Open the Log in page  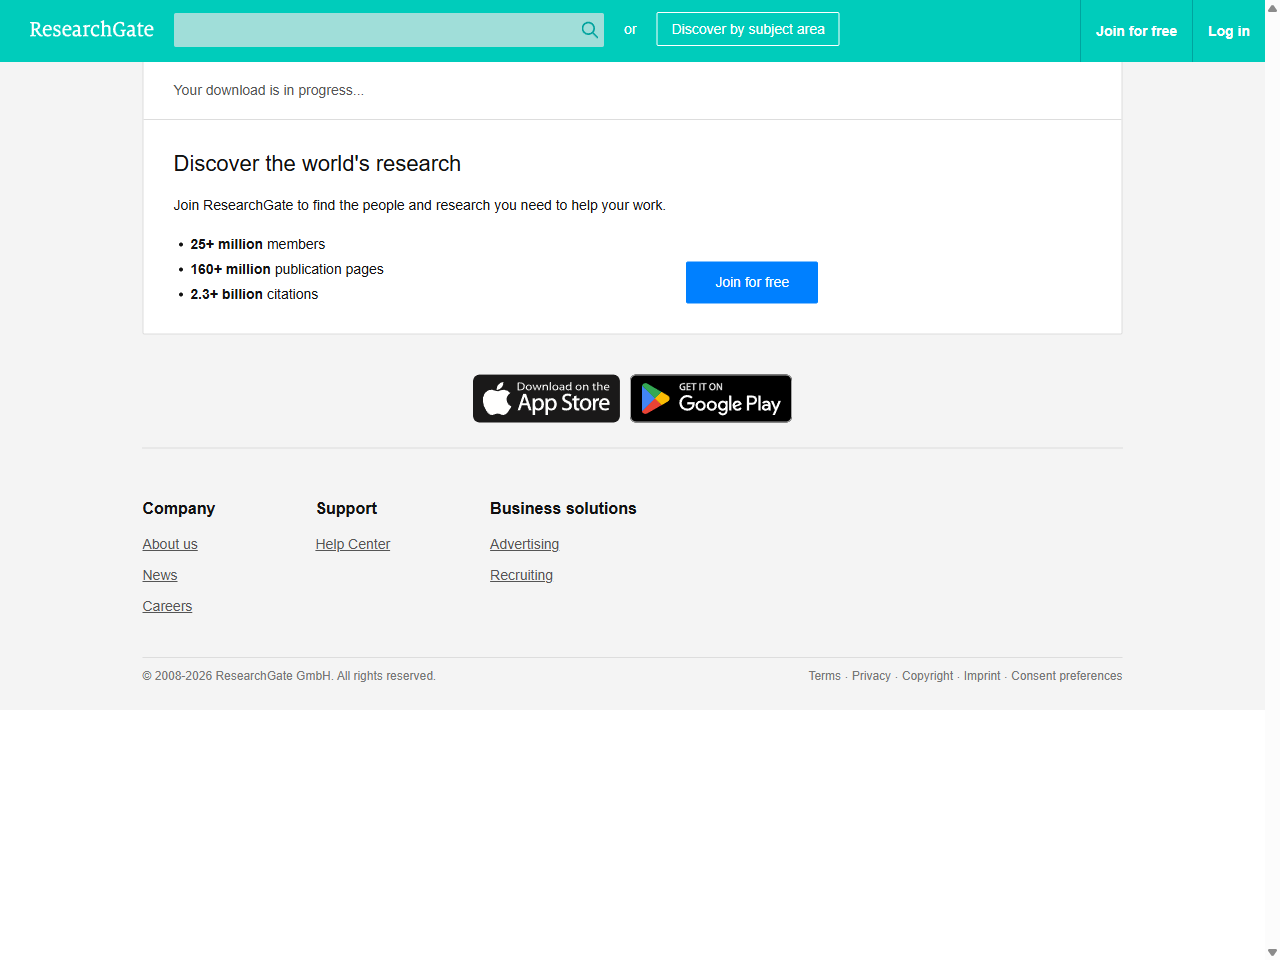[1228, 31]
